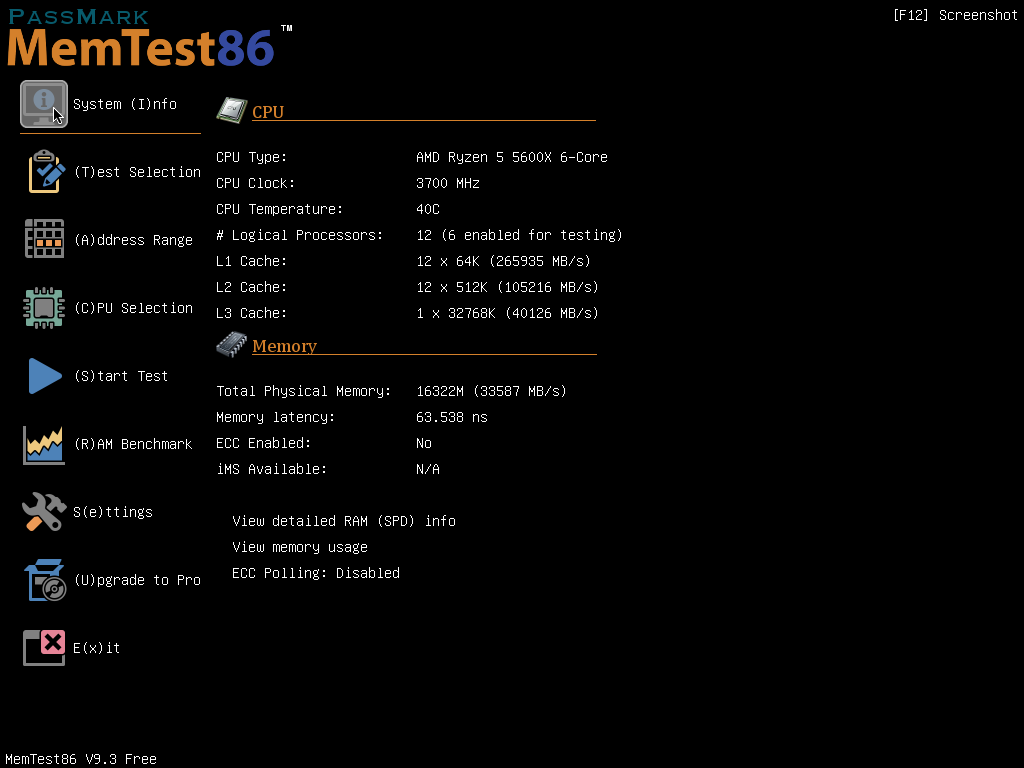Image resolution: width=1024 pixels, height=768 pixels.
Task: Click the 16322M total memory value
Action: pos(492,391)
